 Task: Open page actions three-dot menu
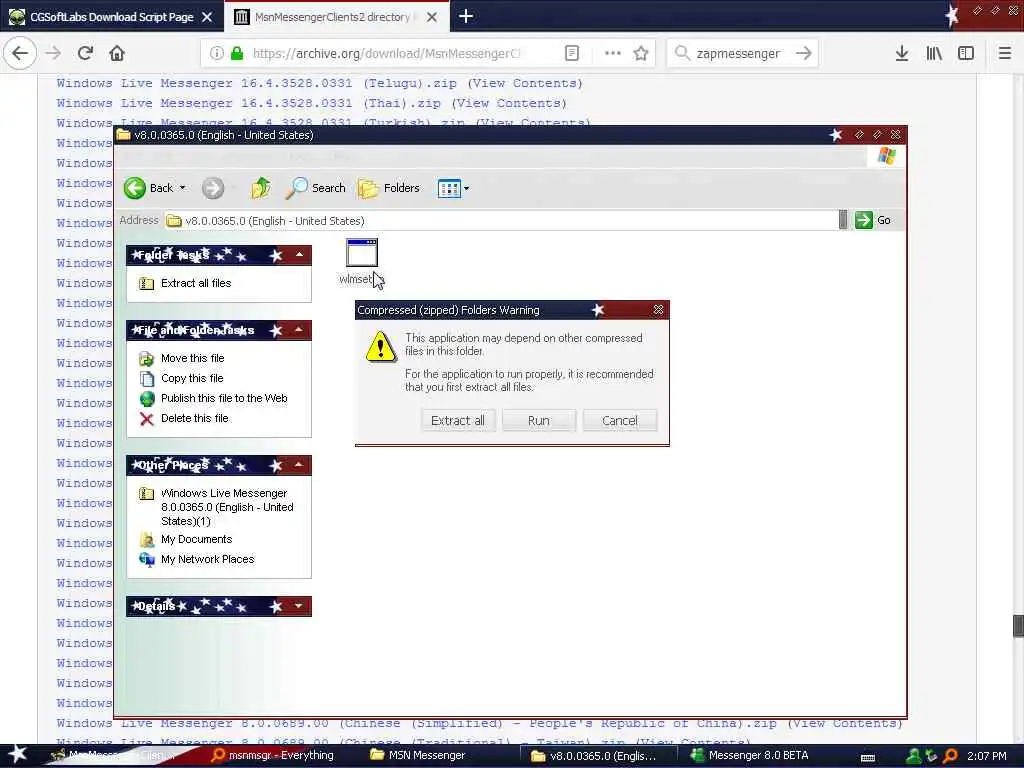tap(613, 54)
